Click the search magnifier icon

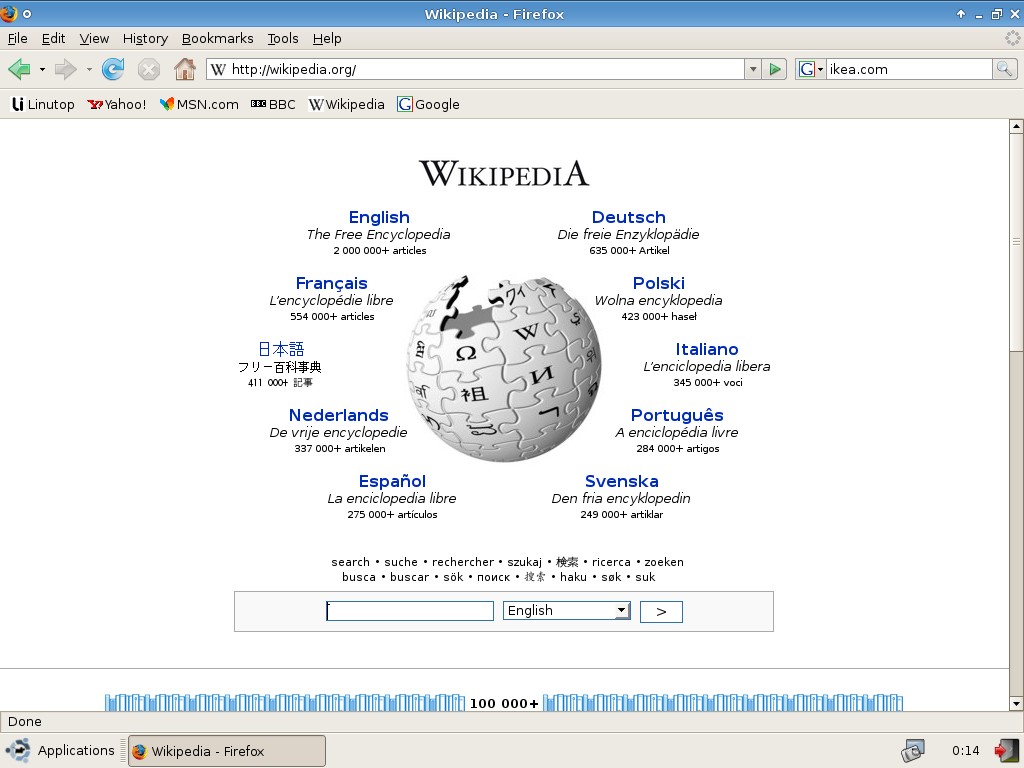1004,69
